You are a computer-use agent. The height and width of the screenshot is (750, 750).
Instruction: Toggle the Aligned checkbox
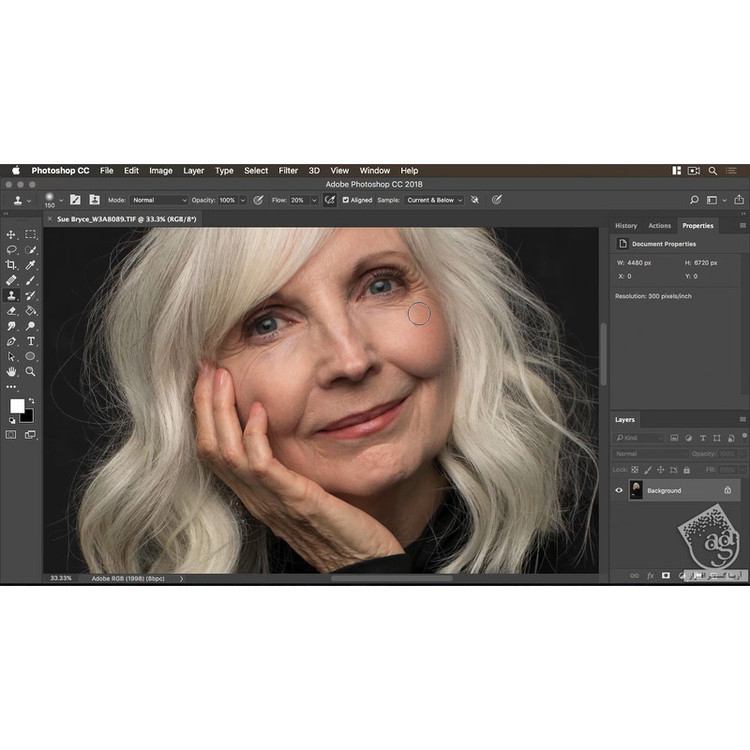click(x=346, y=200)
